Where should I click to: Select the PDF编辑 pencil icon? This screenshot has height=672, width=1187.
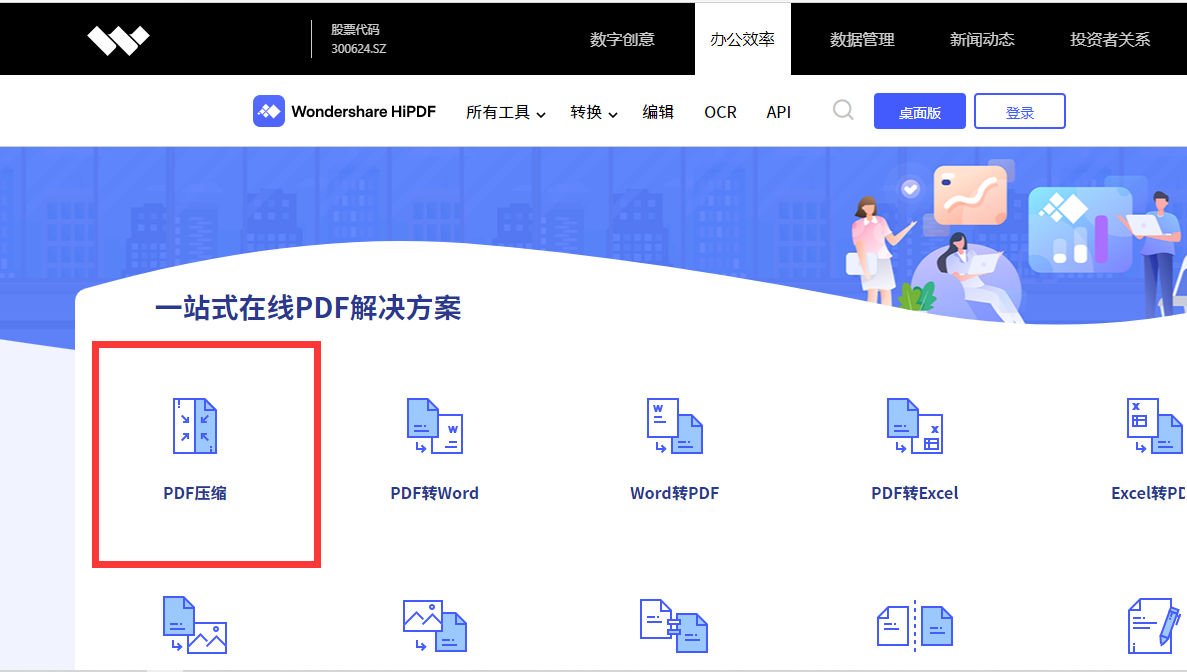point(1150,625)
